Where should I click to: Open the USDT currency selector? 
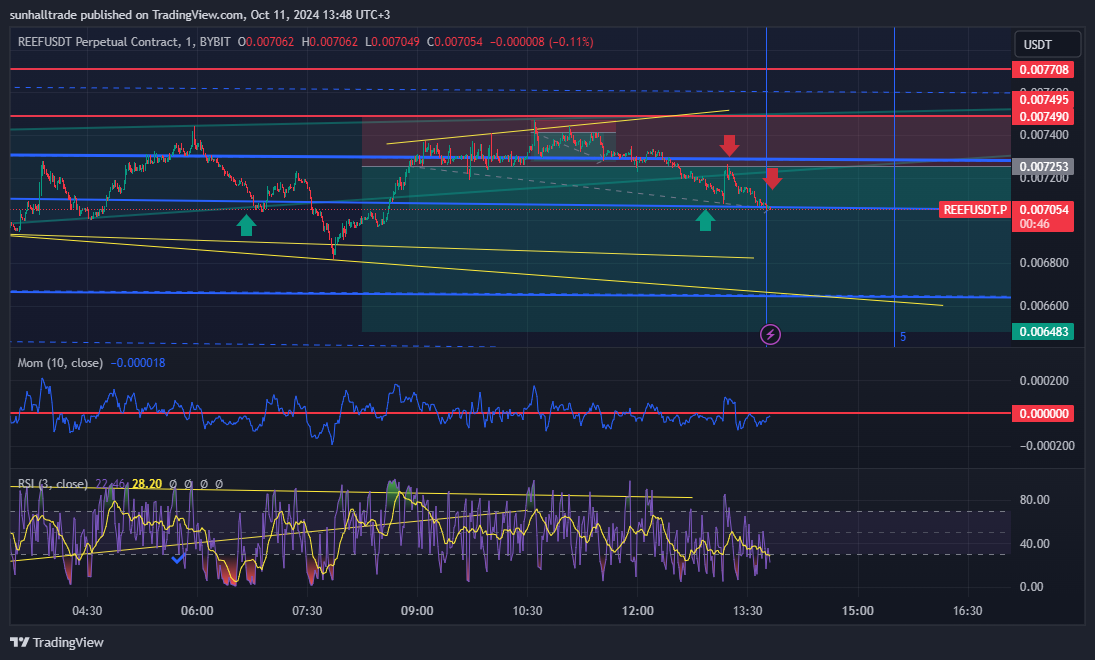pyautogui.click(x=1047, y=44)
